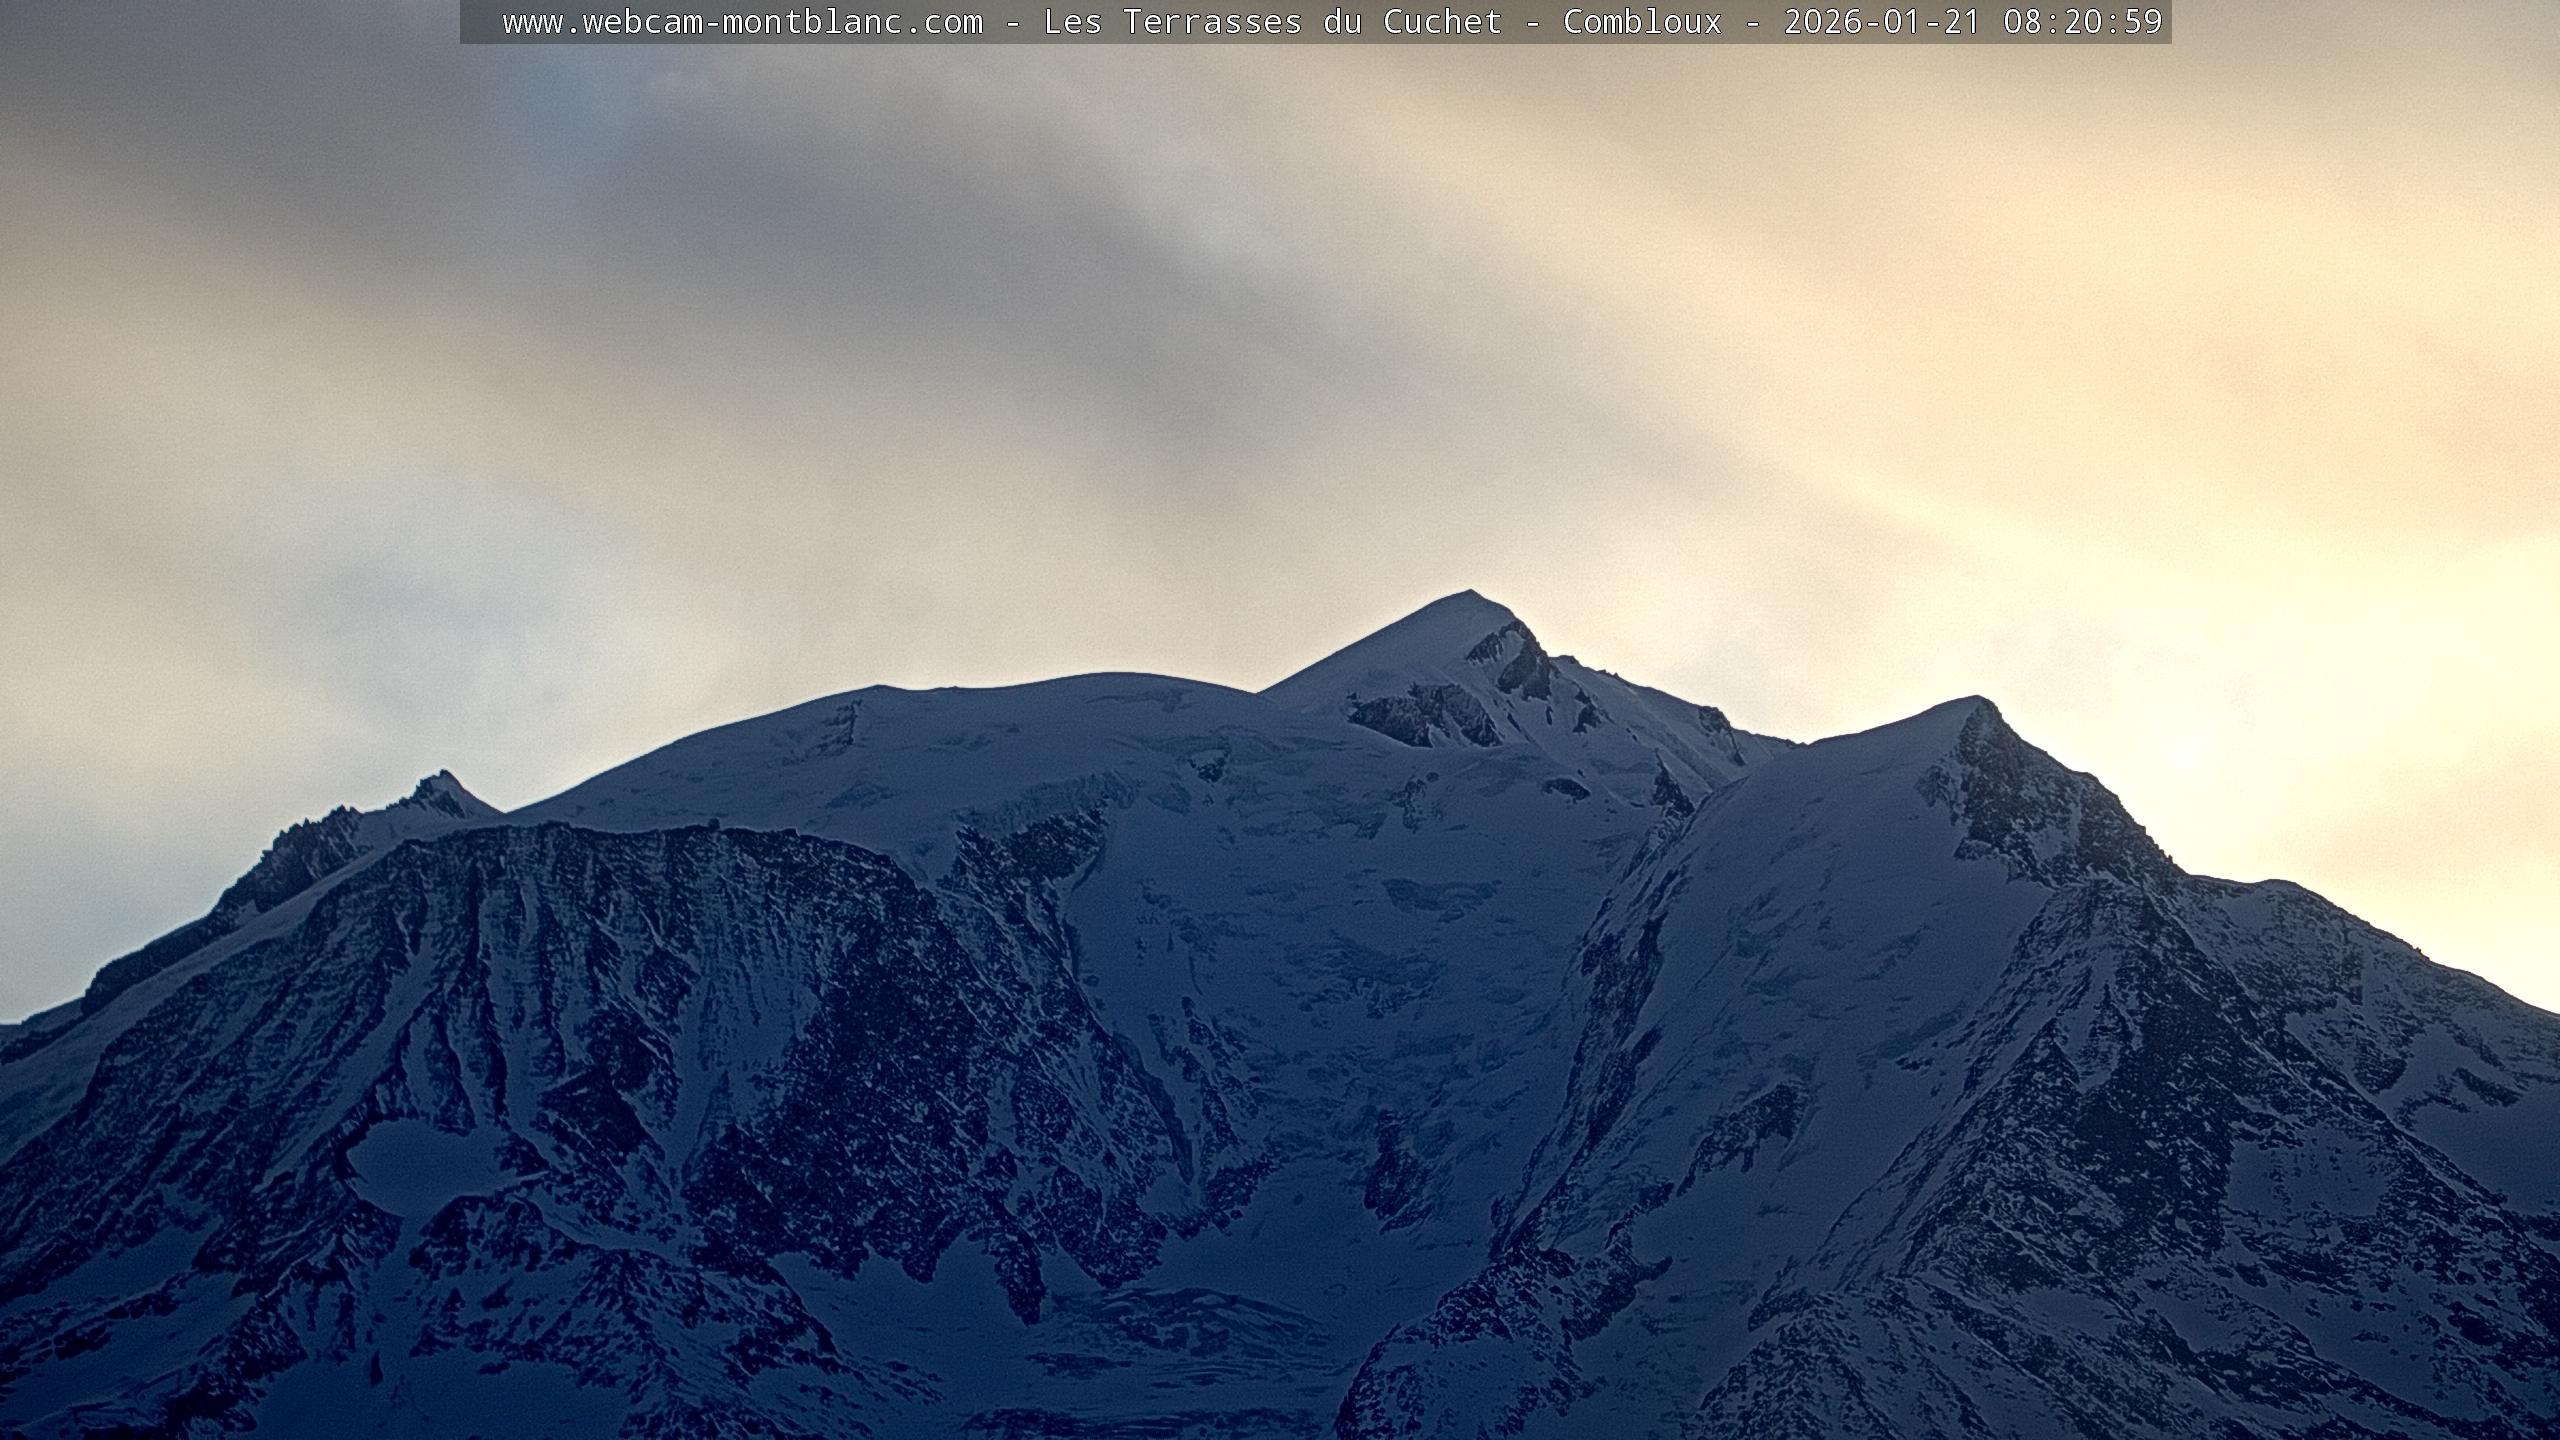Click the 'Les Terrasses du Cuchet' caption
The width and height of the screenshot is (2560, 1440).
1272,22
